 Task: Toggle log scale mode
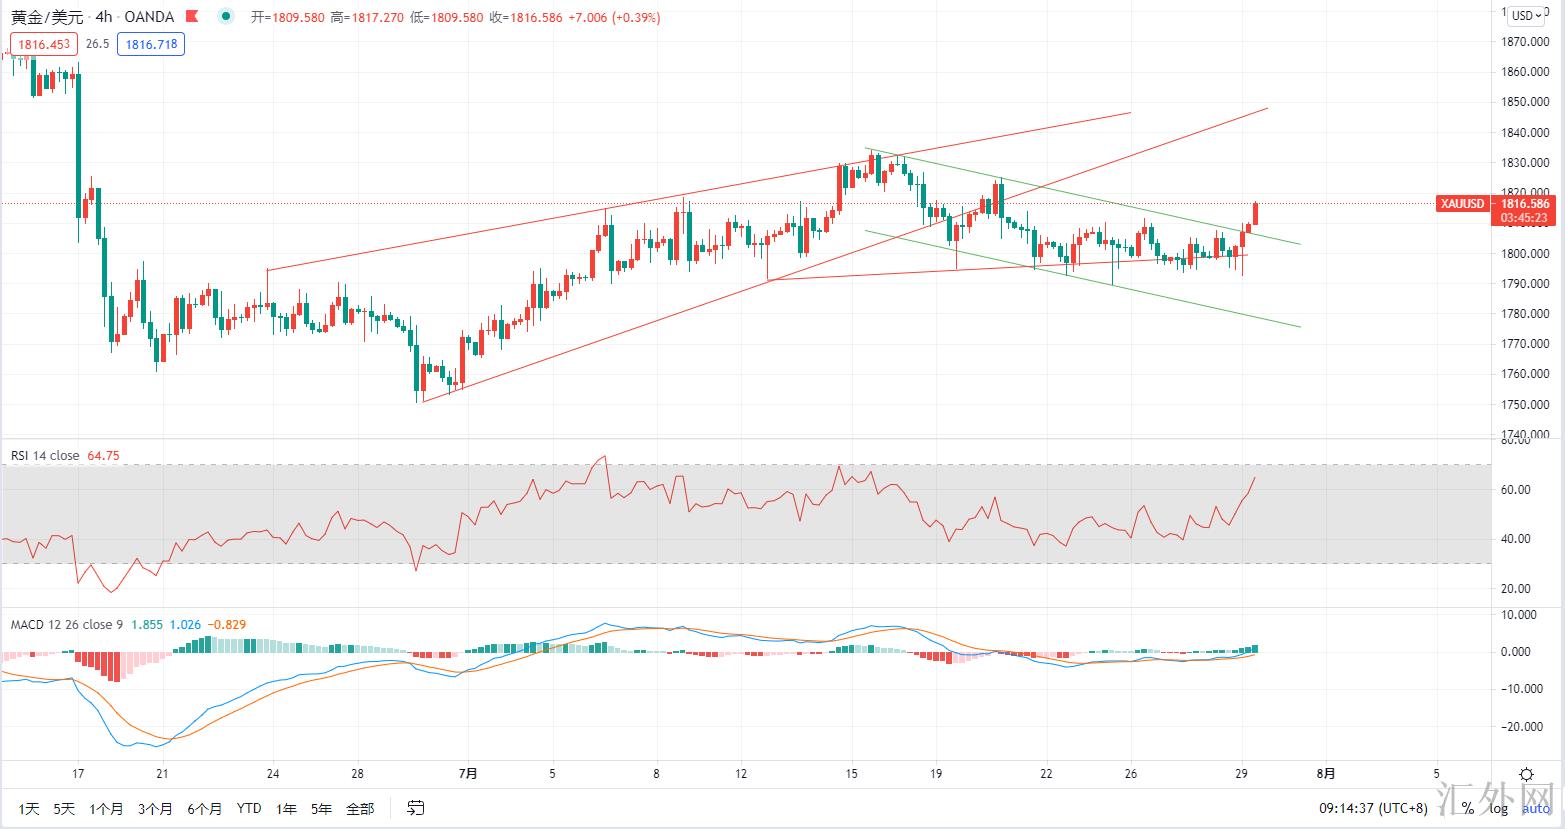tap(1496, 808)
